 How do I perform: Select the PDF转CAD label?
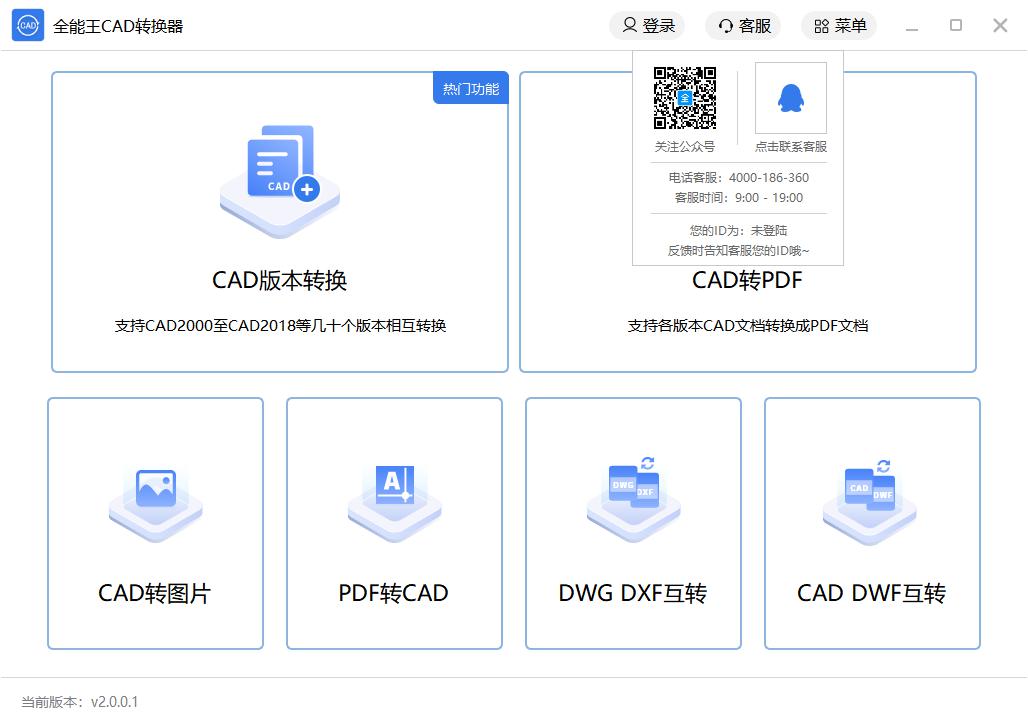pos(393,593)
